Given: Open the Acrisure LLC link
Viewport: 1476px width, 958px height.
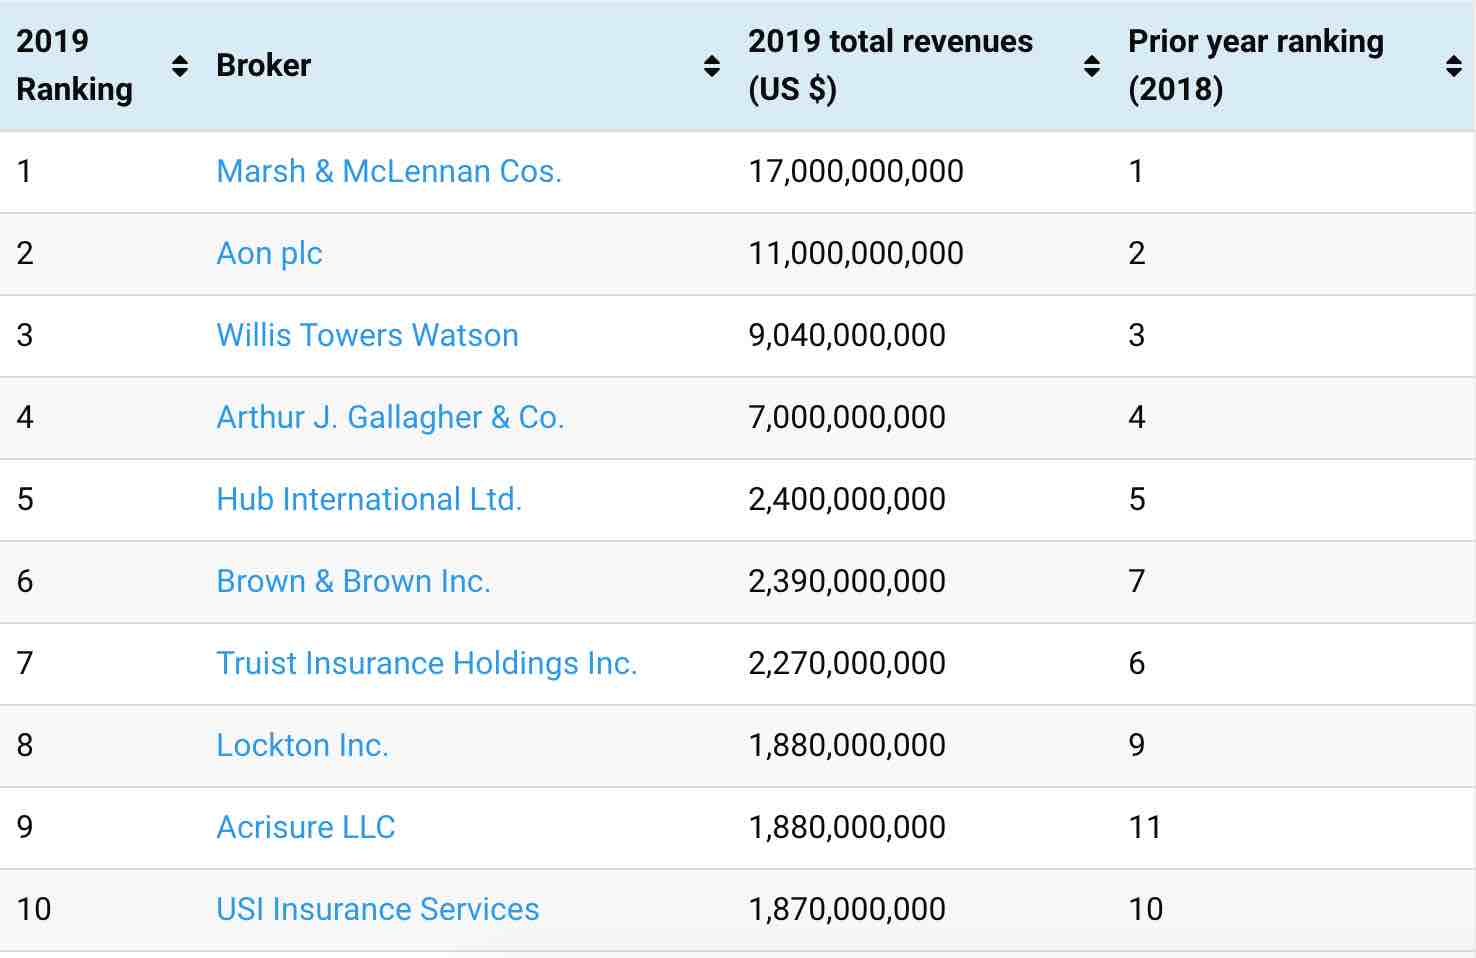Looking at the screenshot, I should click(306, 827).
